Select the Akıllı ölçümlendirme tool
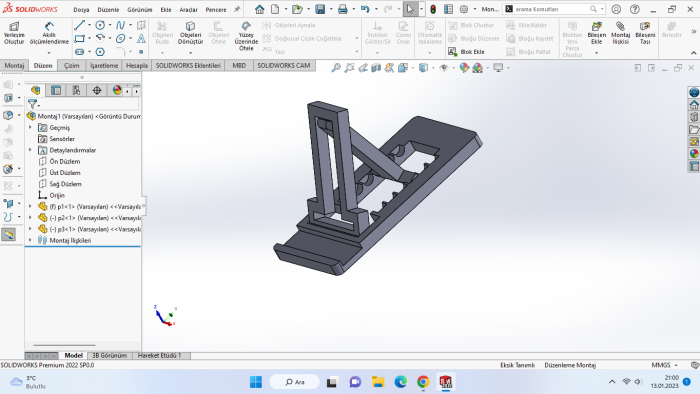The image size is (700, 394). click(49, 33)
